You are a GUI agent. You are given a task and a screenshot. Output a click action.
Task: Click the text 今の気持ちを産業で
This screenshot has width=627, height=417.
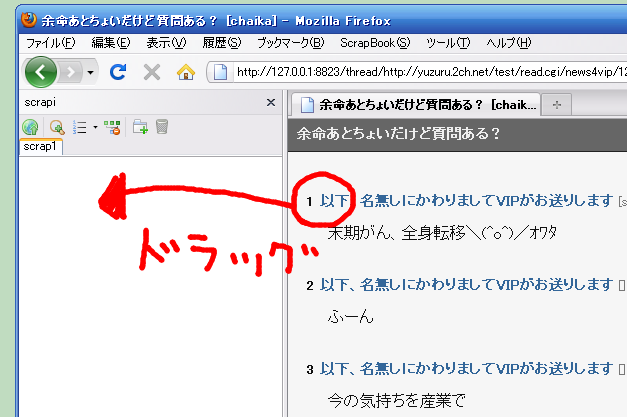(397, 401)
